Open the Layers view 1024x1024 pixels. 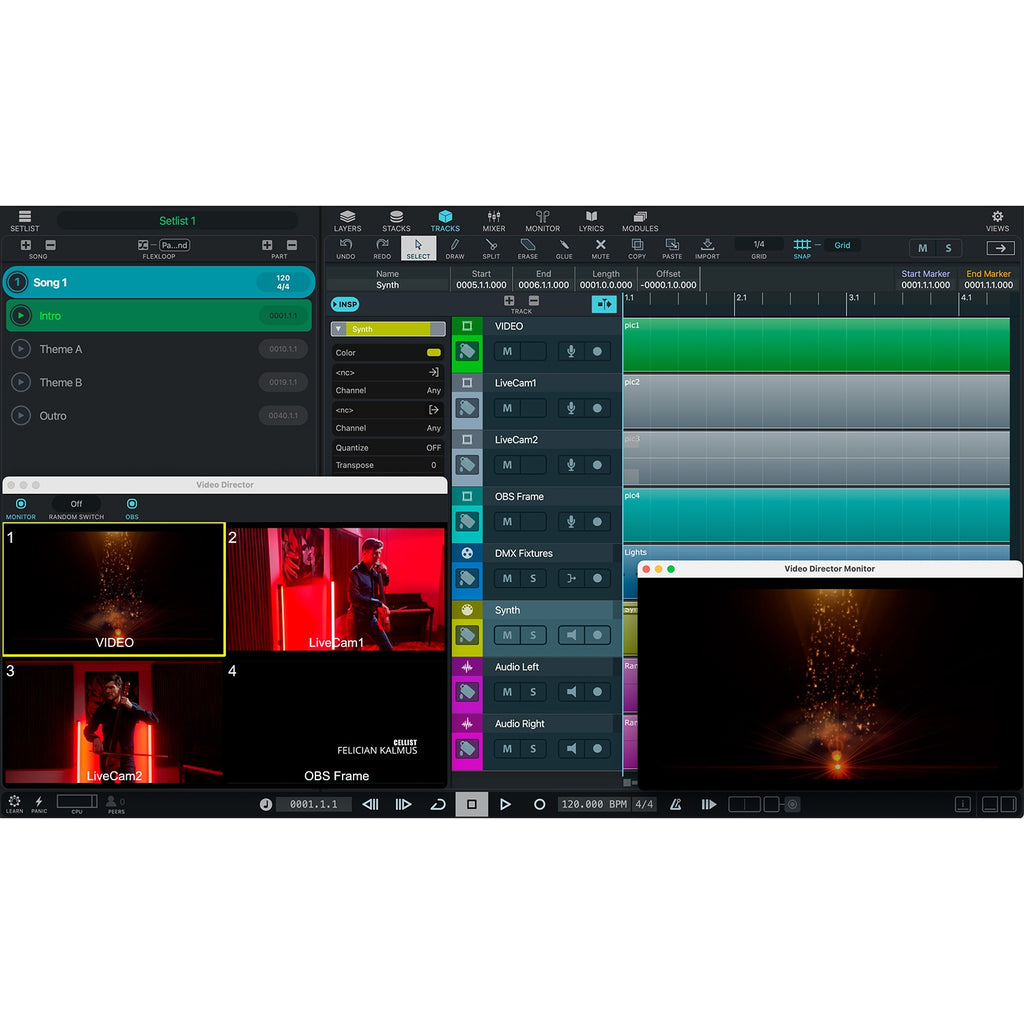tap(347, 221)
